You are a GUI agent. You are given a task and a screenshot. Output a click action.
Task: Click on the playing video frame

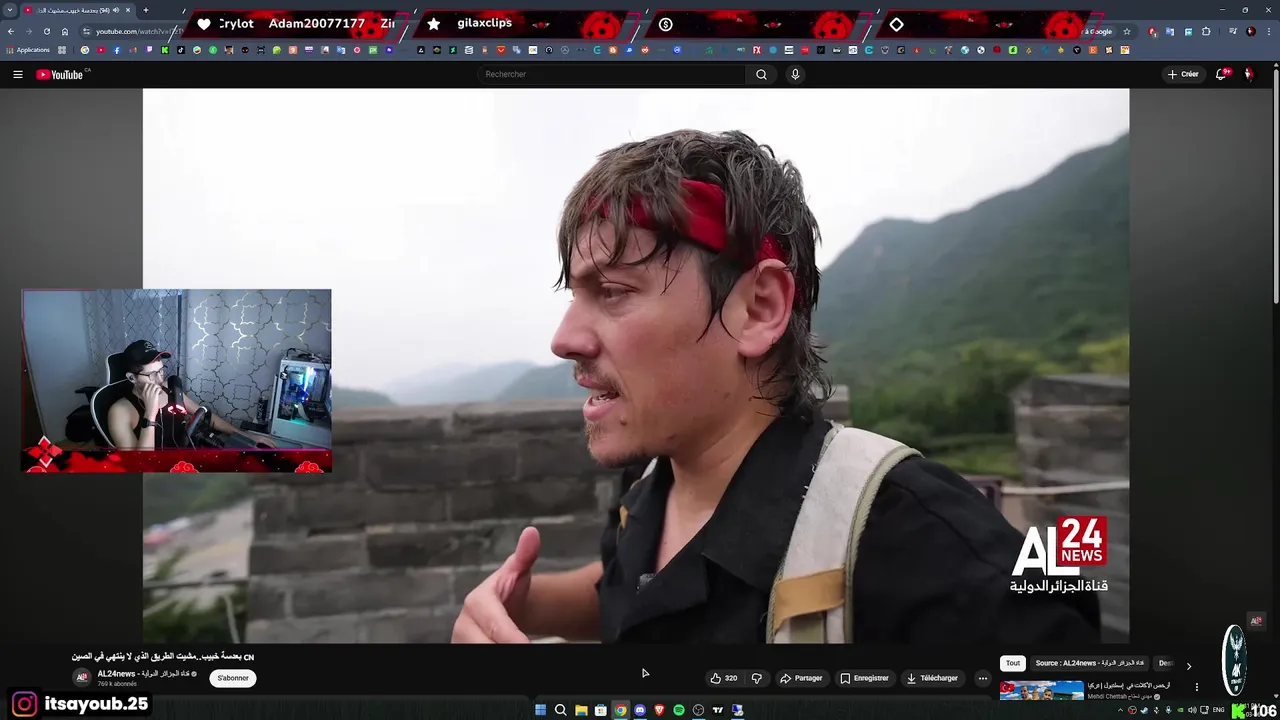click(636, 365)
